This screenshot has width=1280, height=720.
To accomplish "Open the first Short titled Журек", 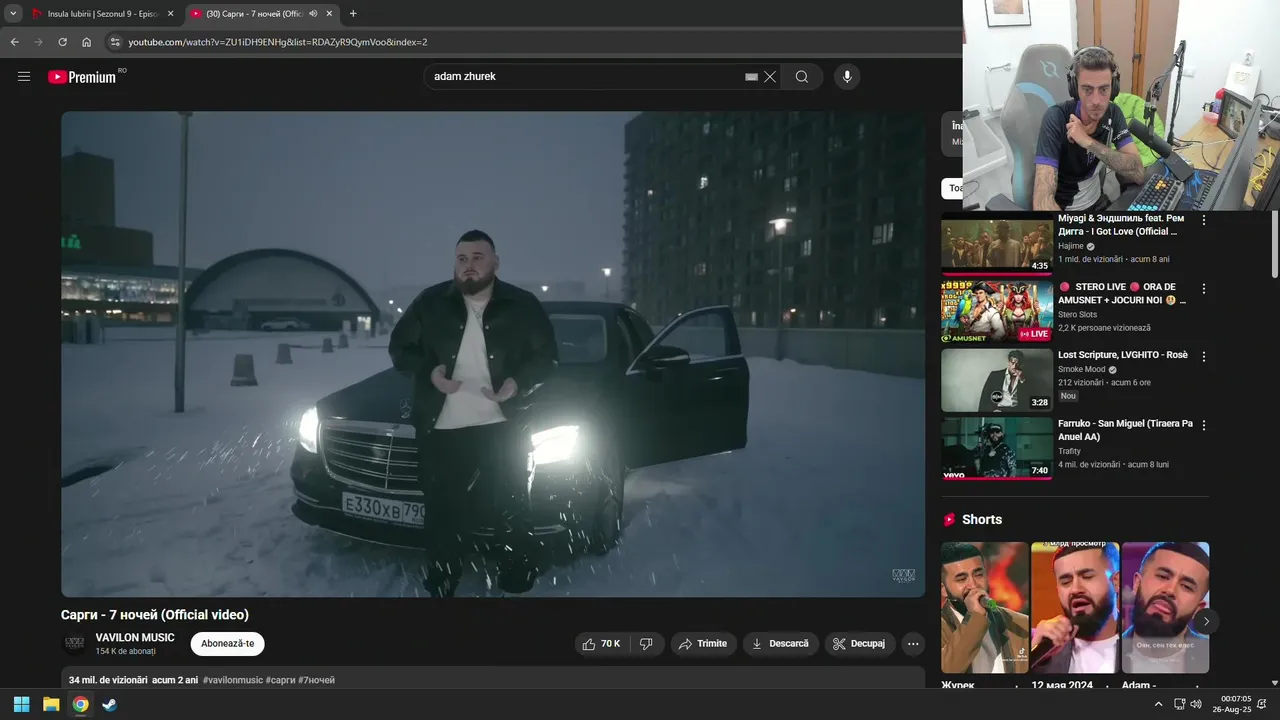I will point(984,608).
